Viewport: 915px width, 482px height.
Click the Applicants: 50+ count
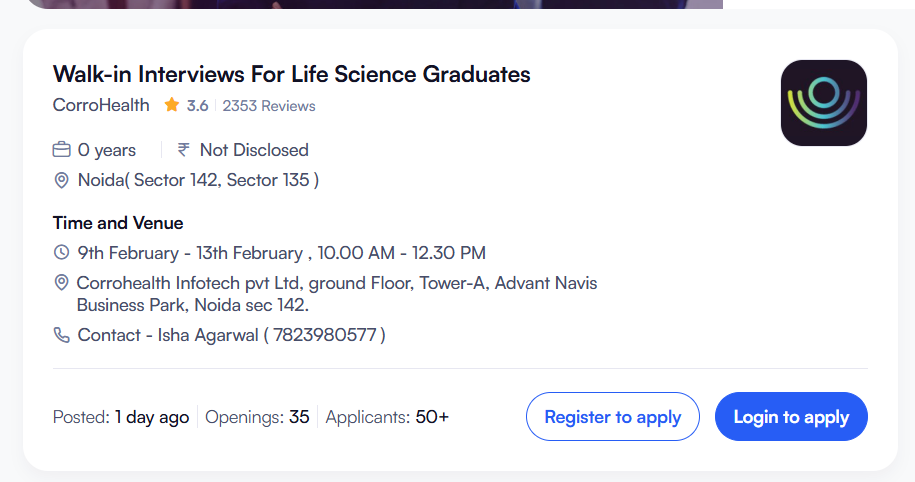[387, 417]
